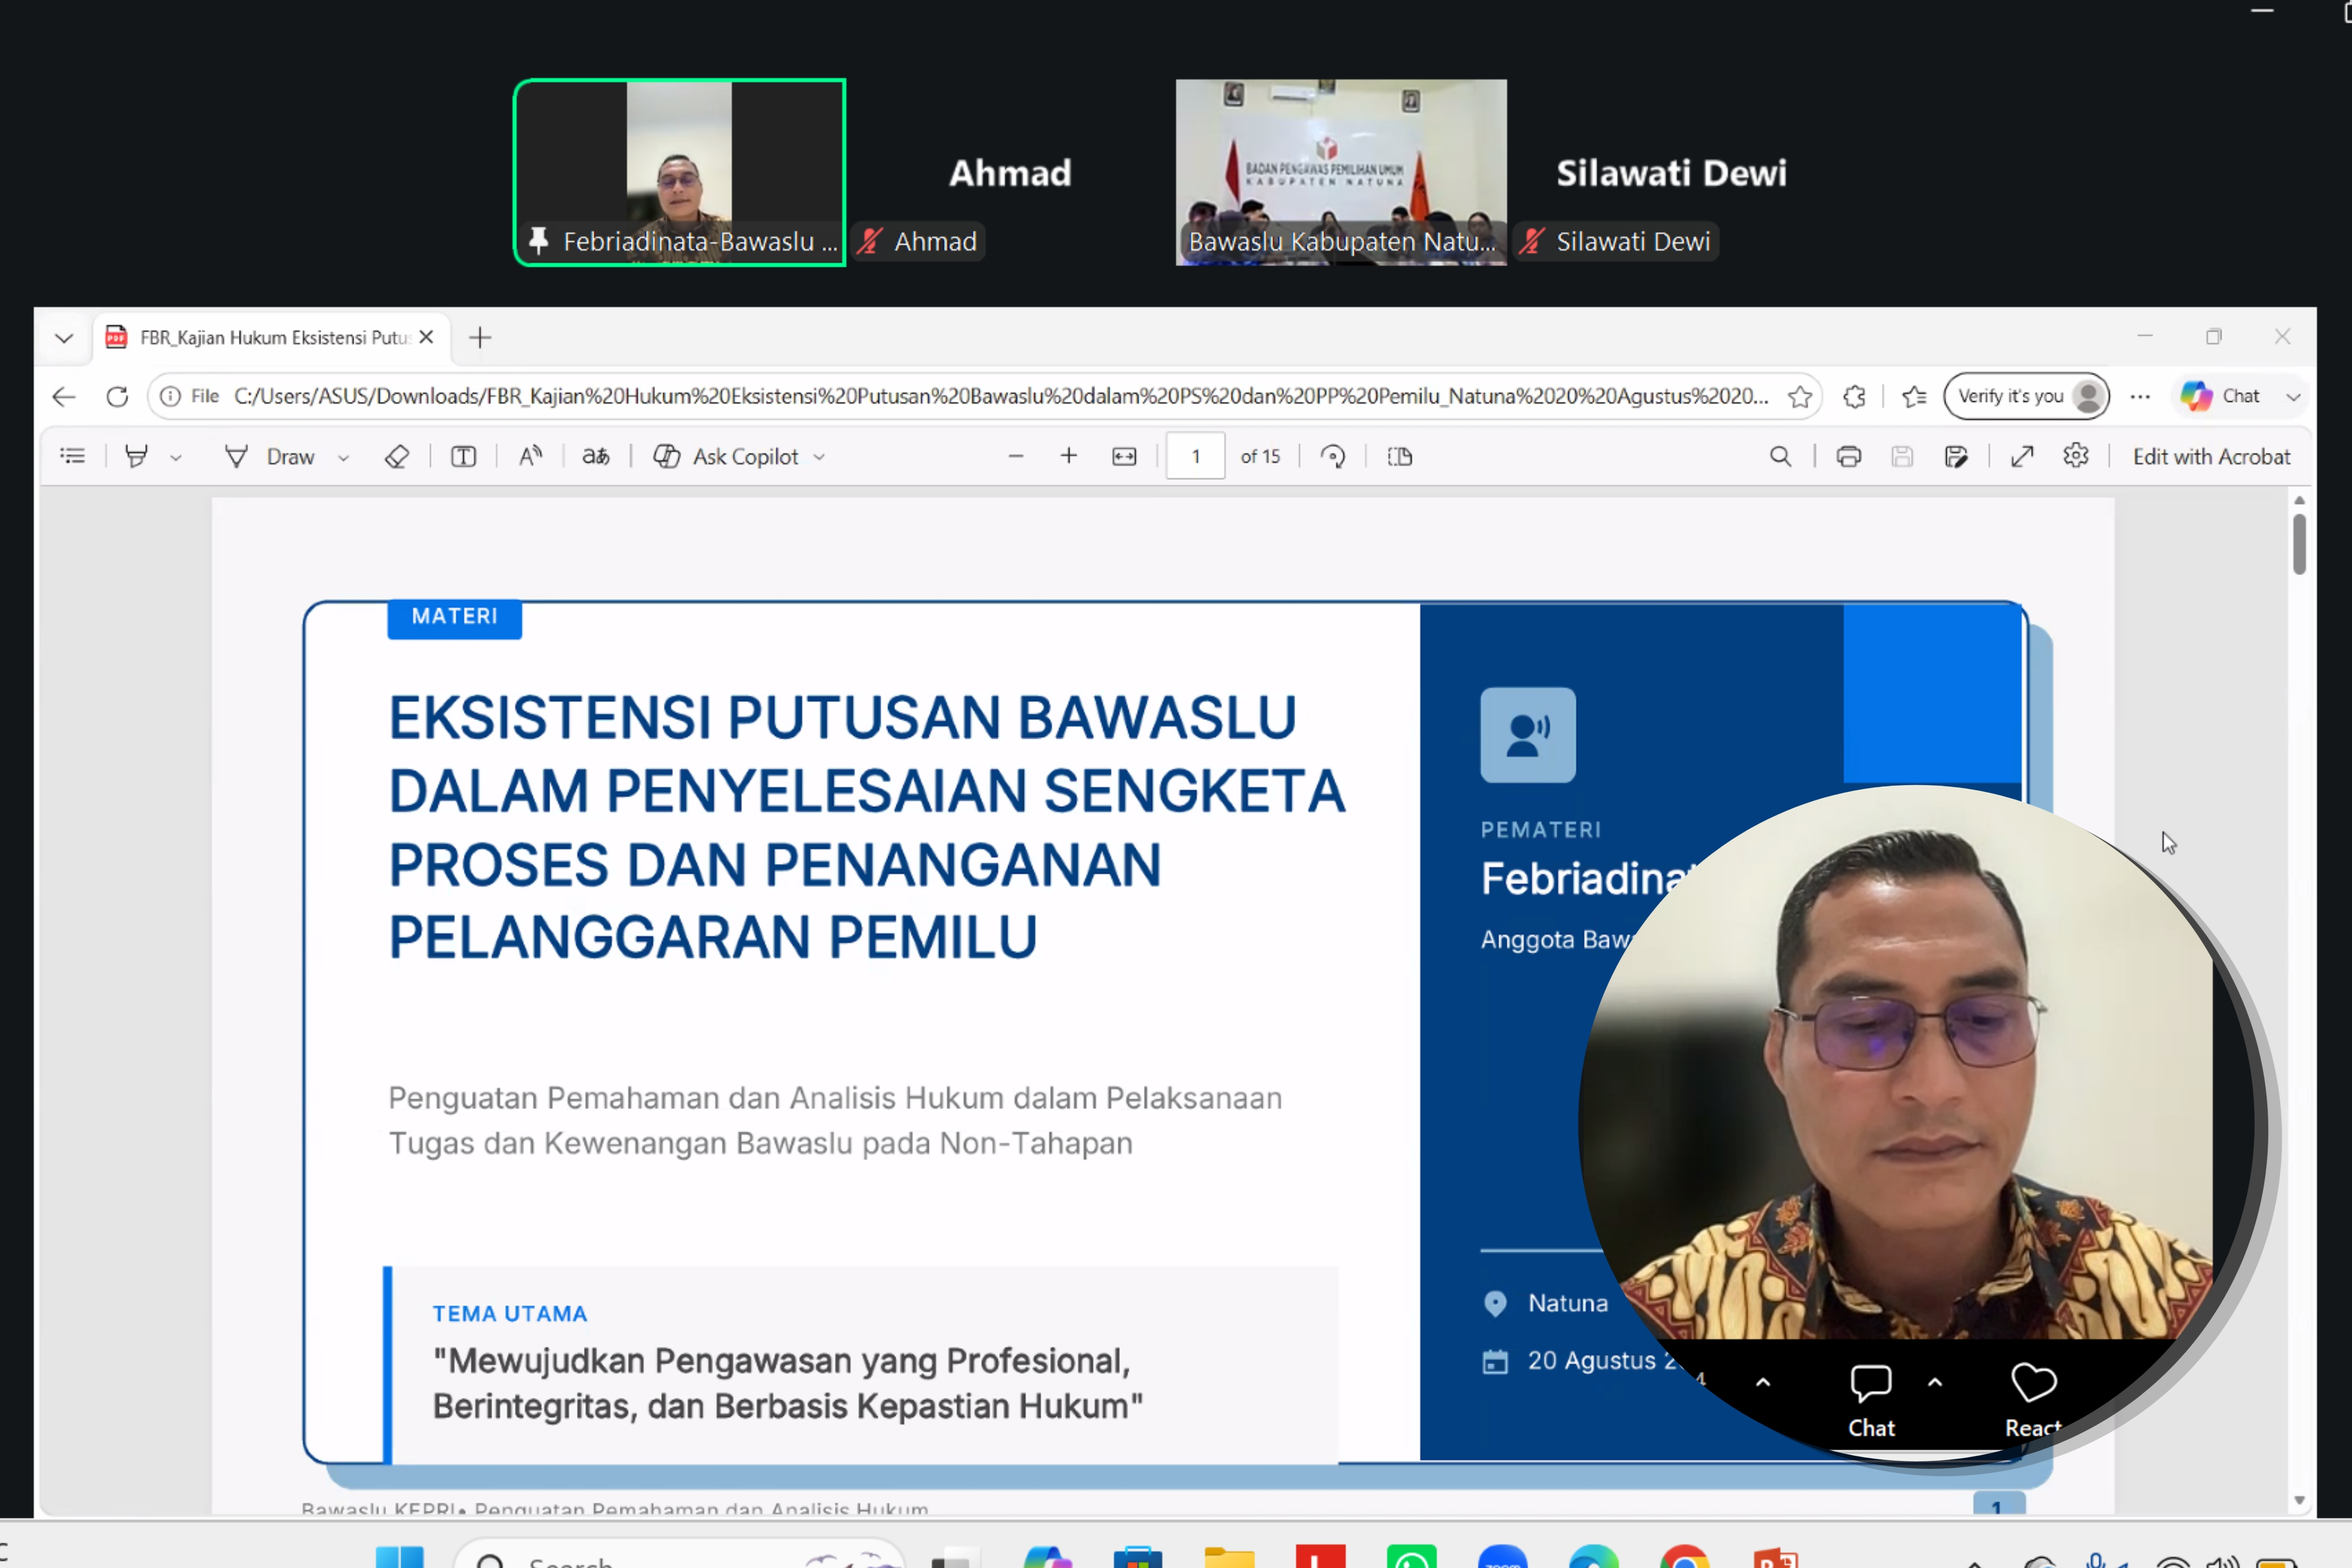Start Read aloud
This screenshot has height=1568, width=2352.
pos(530,456)
